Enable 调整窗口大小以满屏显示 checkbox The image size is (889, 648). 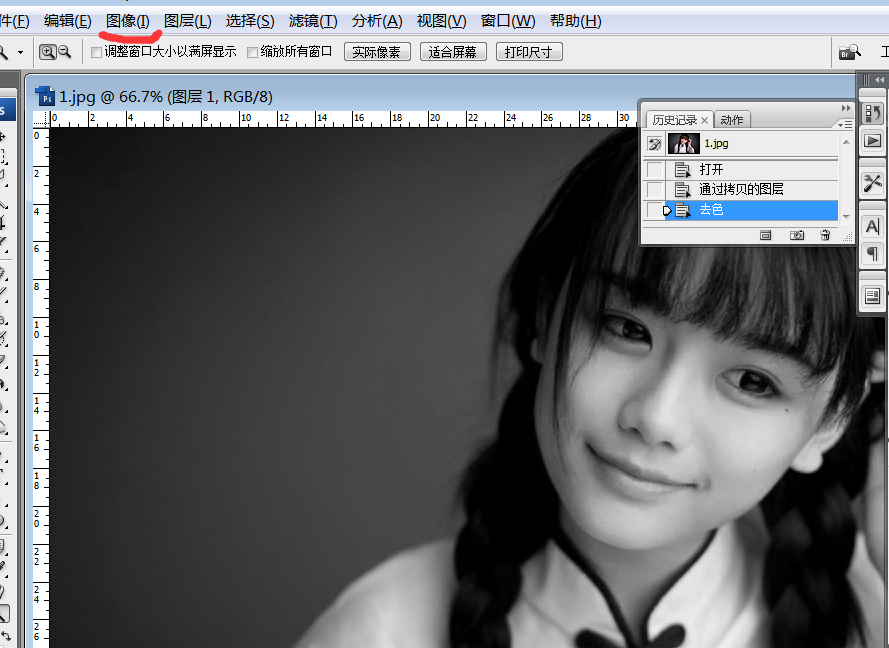coord(96,52)
